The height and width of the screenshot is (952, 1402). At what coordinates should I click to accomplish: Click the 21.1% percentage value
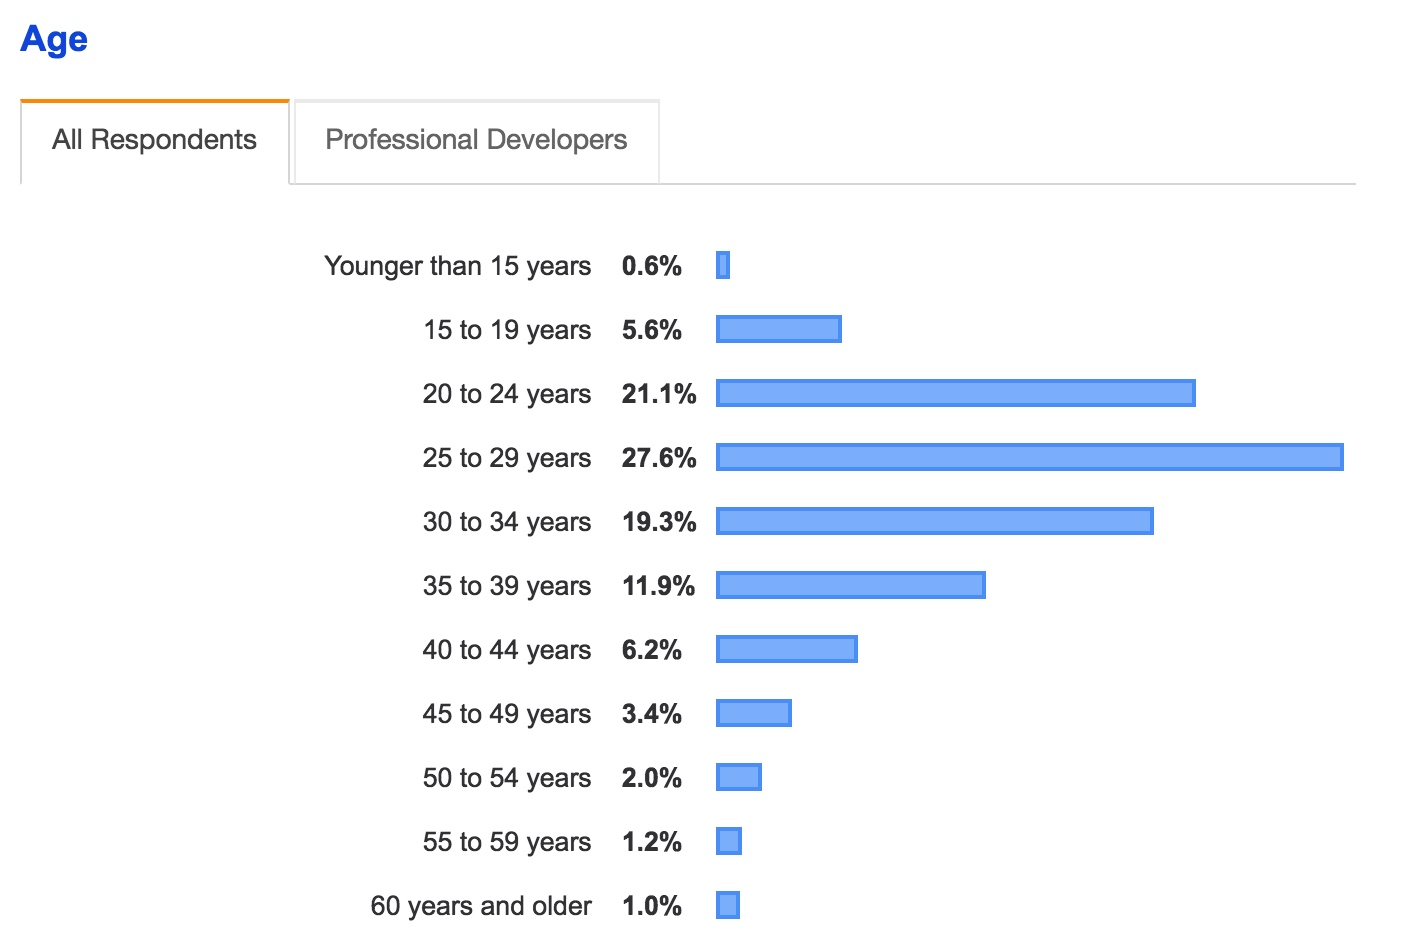(x=659, y=394)
